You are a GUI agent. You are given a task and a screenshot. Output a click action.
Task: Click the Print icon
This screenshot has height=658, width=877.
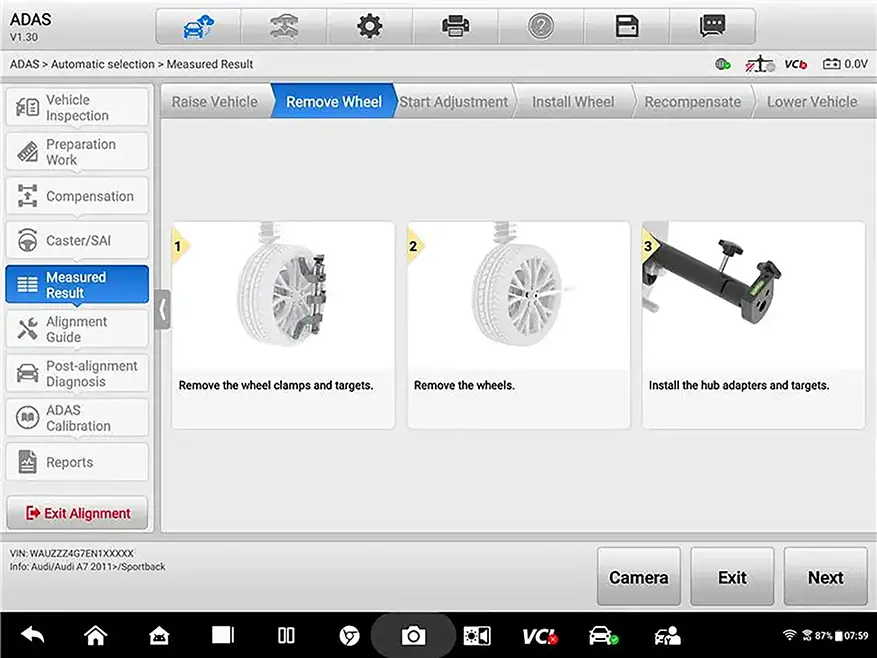(455, 26)
